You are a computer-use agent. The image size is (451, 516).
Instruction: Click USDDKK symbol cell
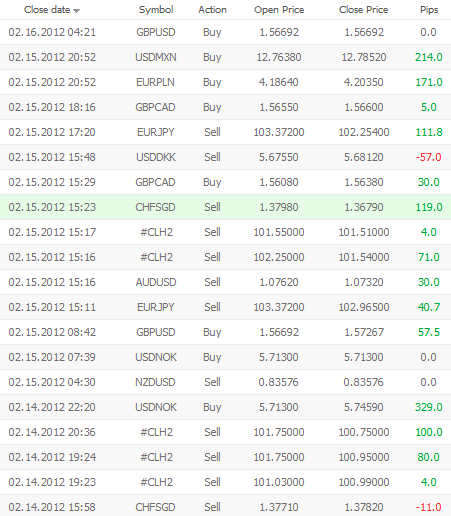(x=156, y=157)
